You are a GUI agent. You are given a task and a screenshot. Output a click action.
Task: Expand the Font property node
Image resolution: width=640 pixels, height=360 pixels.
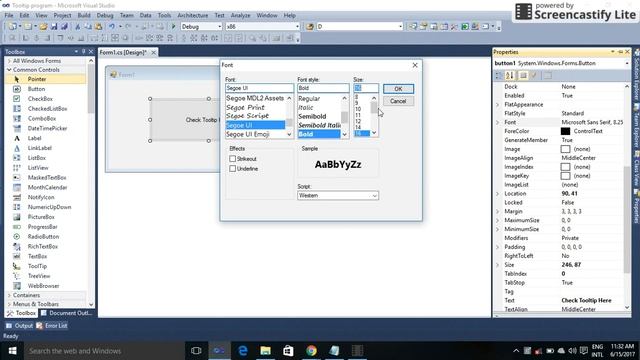pyautogui.click(x=498, y=122)
